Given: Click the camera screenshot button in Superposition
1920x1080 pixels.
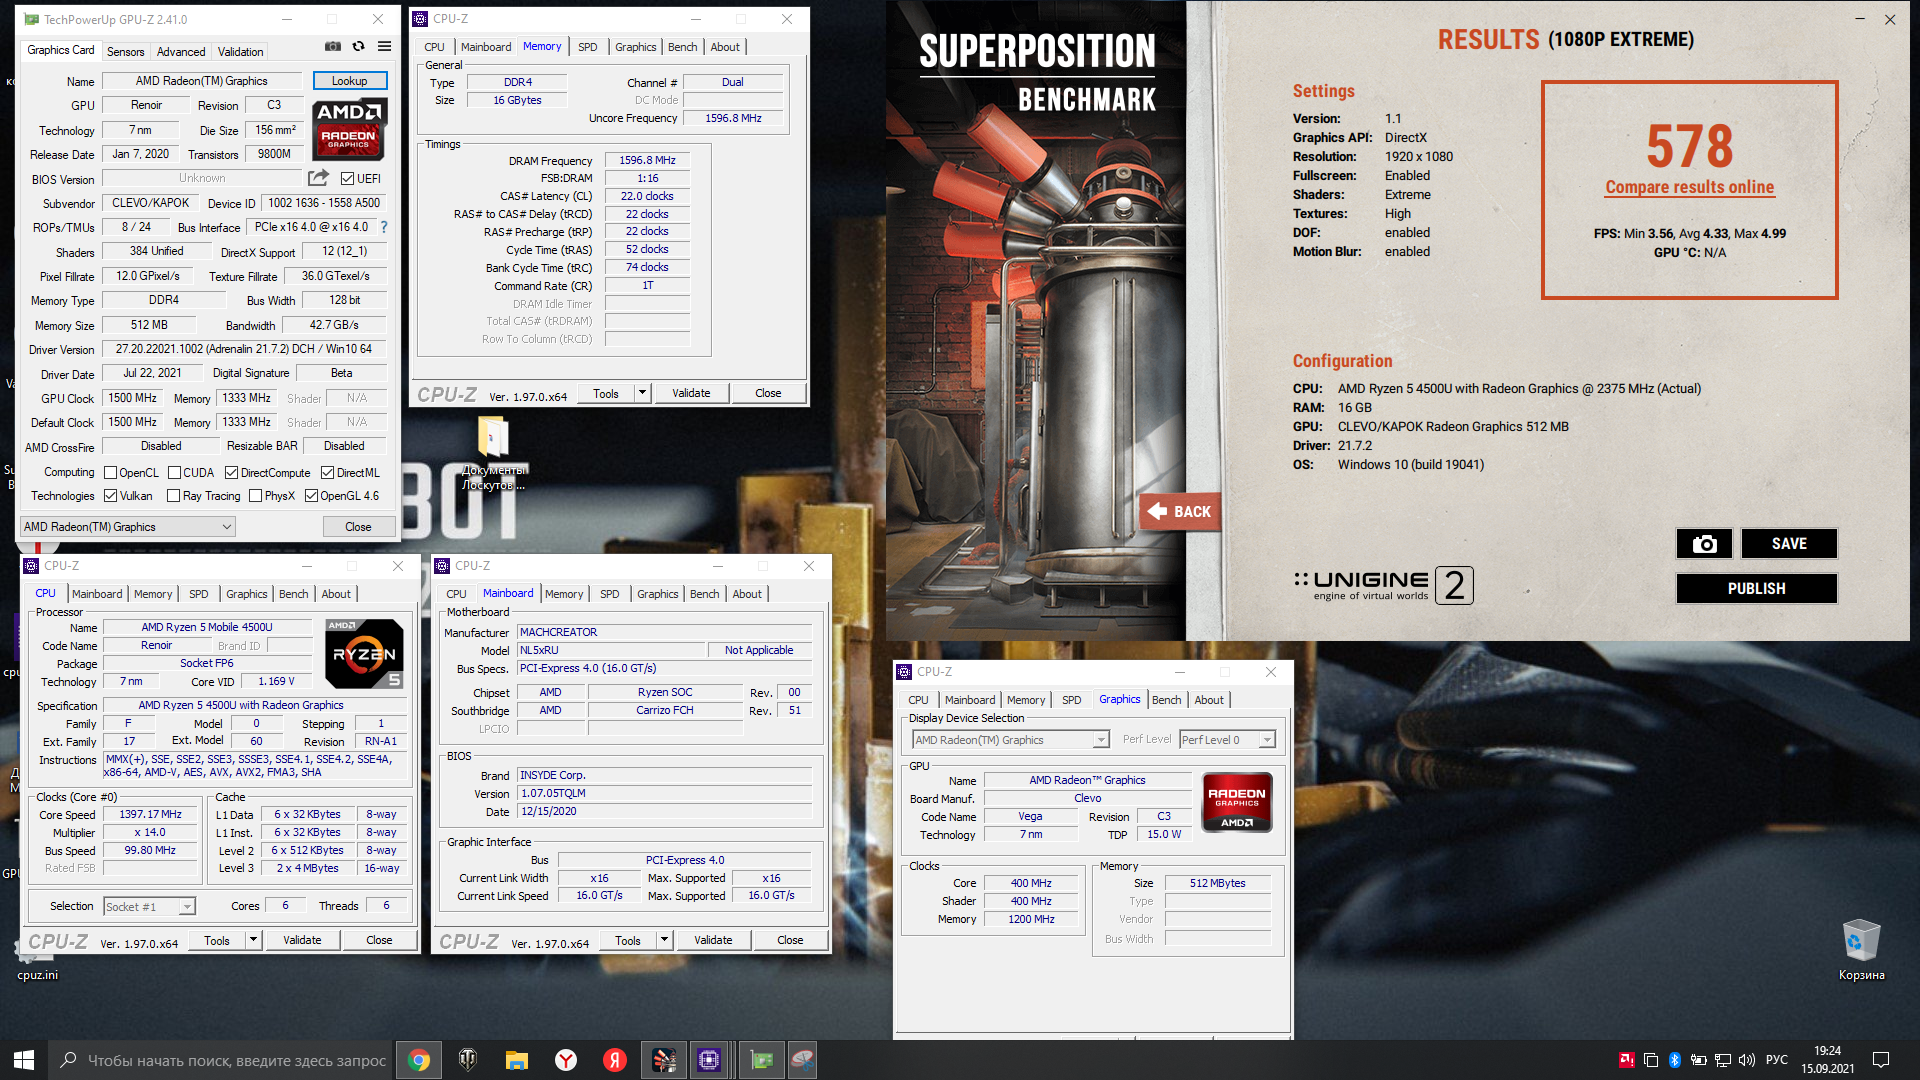Looking at the screenshot, I should pos(1704,544).
